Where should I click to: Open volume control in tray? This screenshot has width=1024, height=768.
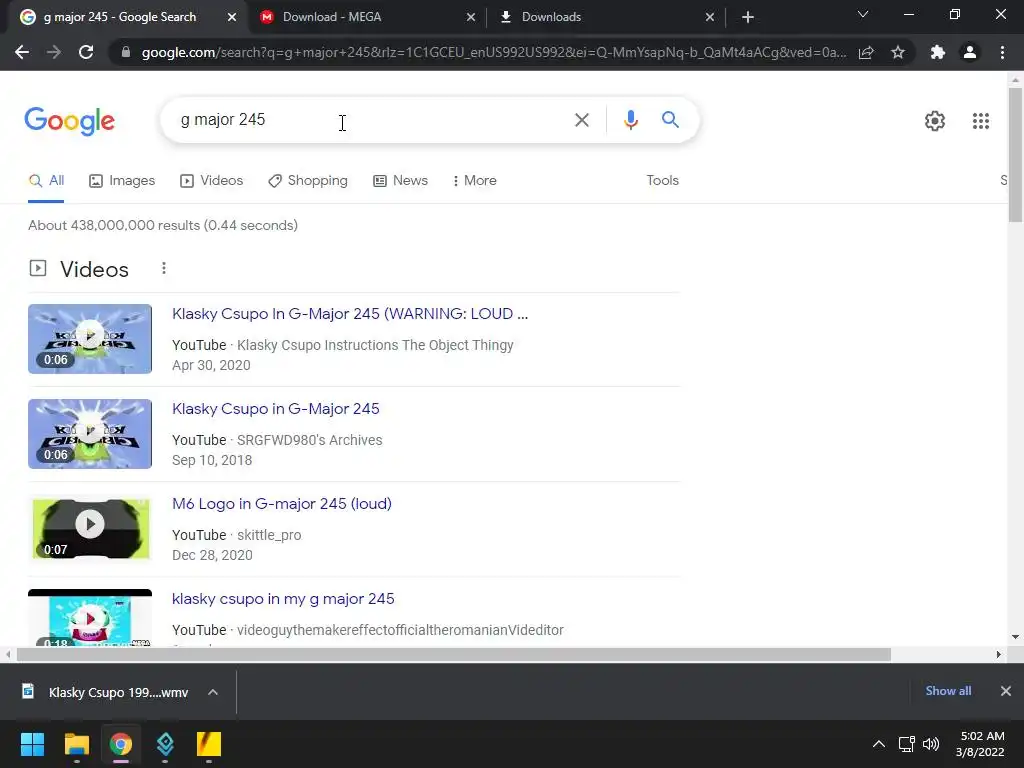pyautogui.click(x=931, y=744)
